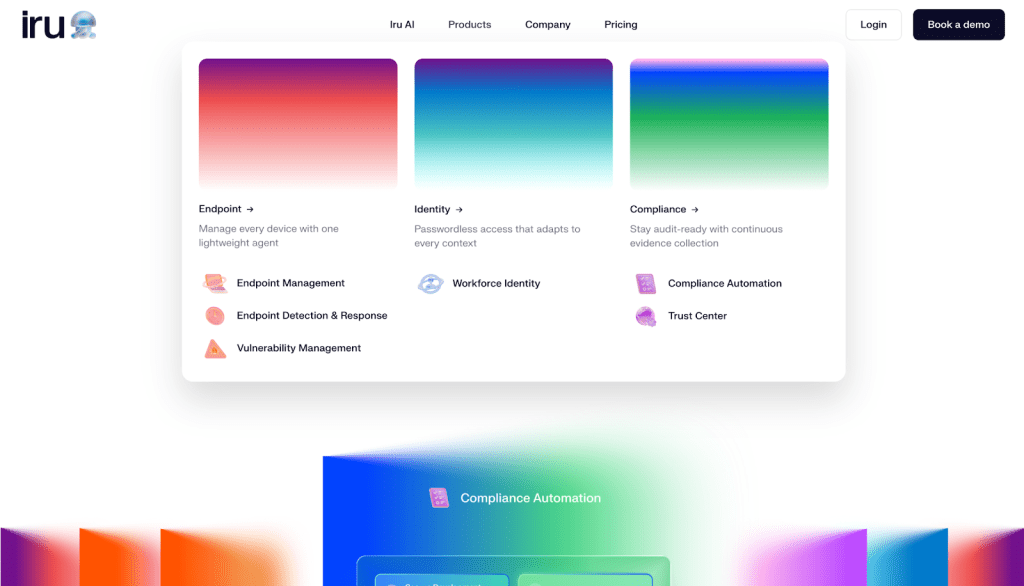Click the Vulnerability Management triangle icon
1024x586 pixels.
215,349
